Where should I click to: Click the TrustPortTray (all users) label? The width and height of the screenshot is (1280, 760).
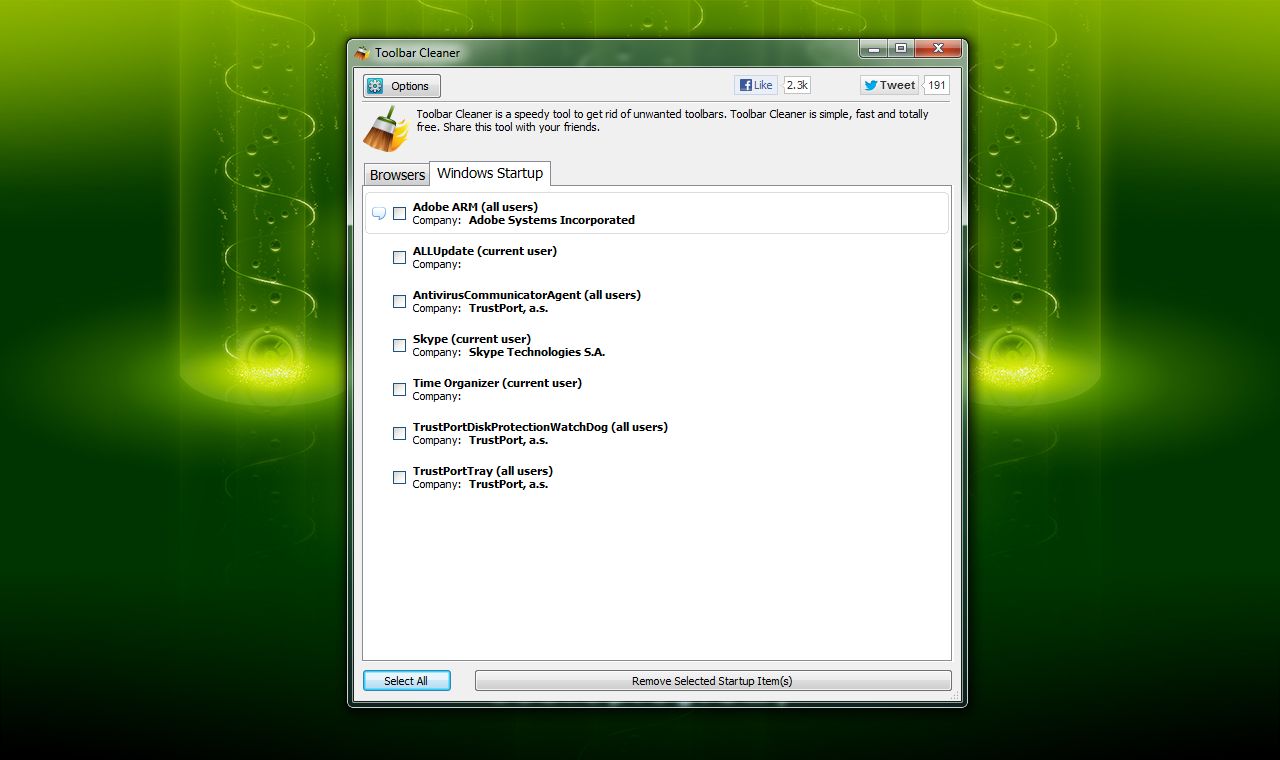click(x=483, y=471)
